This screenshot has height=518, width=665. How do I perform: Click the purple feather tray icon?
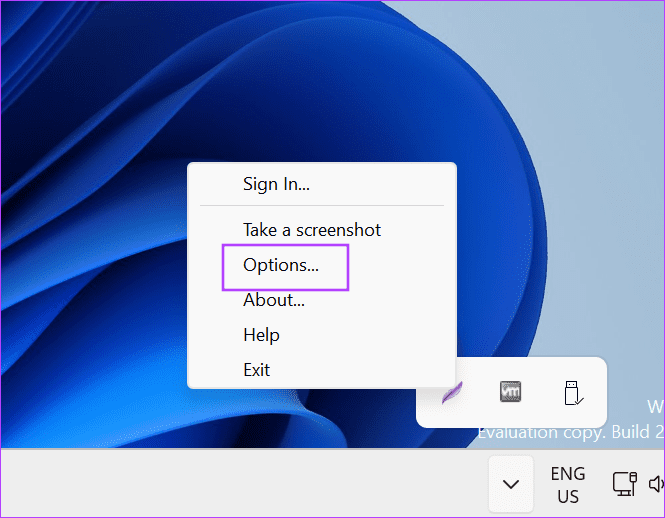(452, 393)
